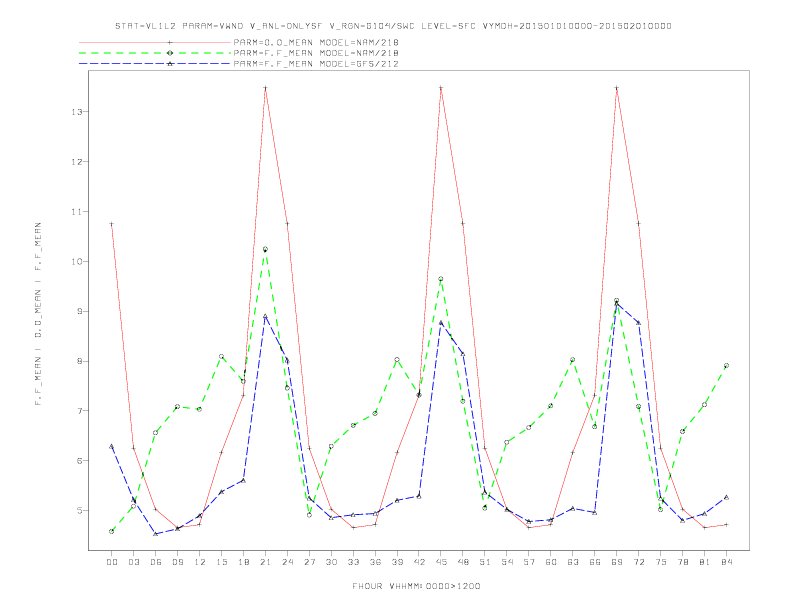Screen dimensions: 792x612
Task: Click x-axis tick label 36
Action: tap(375, 562)
